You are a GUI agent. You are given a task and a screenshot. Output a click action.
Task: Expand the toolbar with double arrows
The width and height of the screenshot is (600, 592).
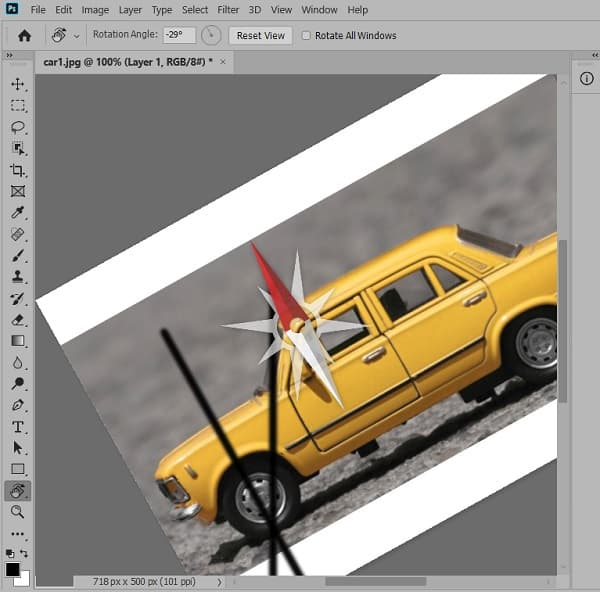[x=9, y=55]
